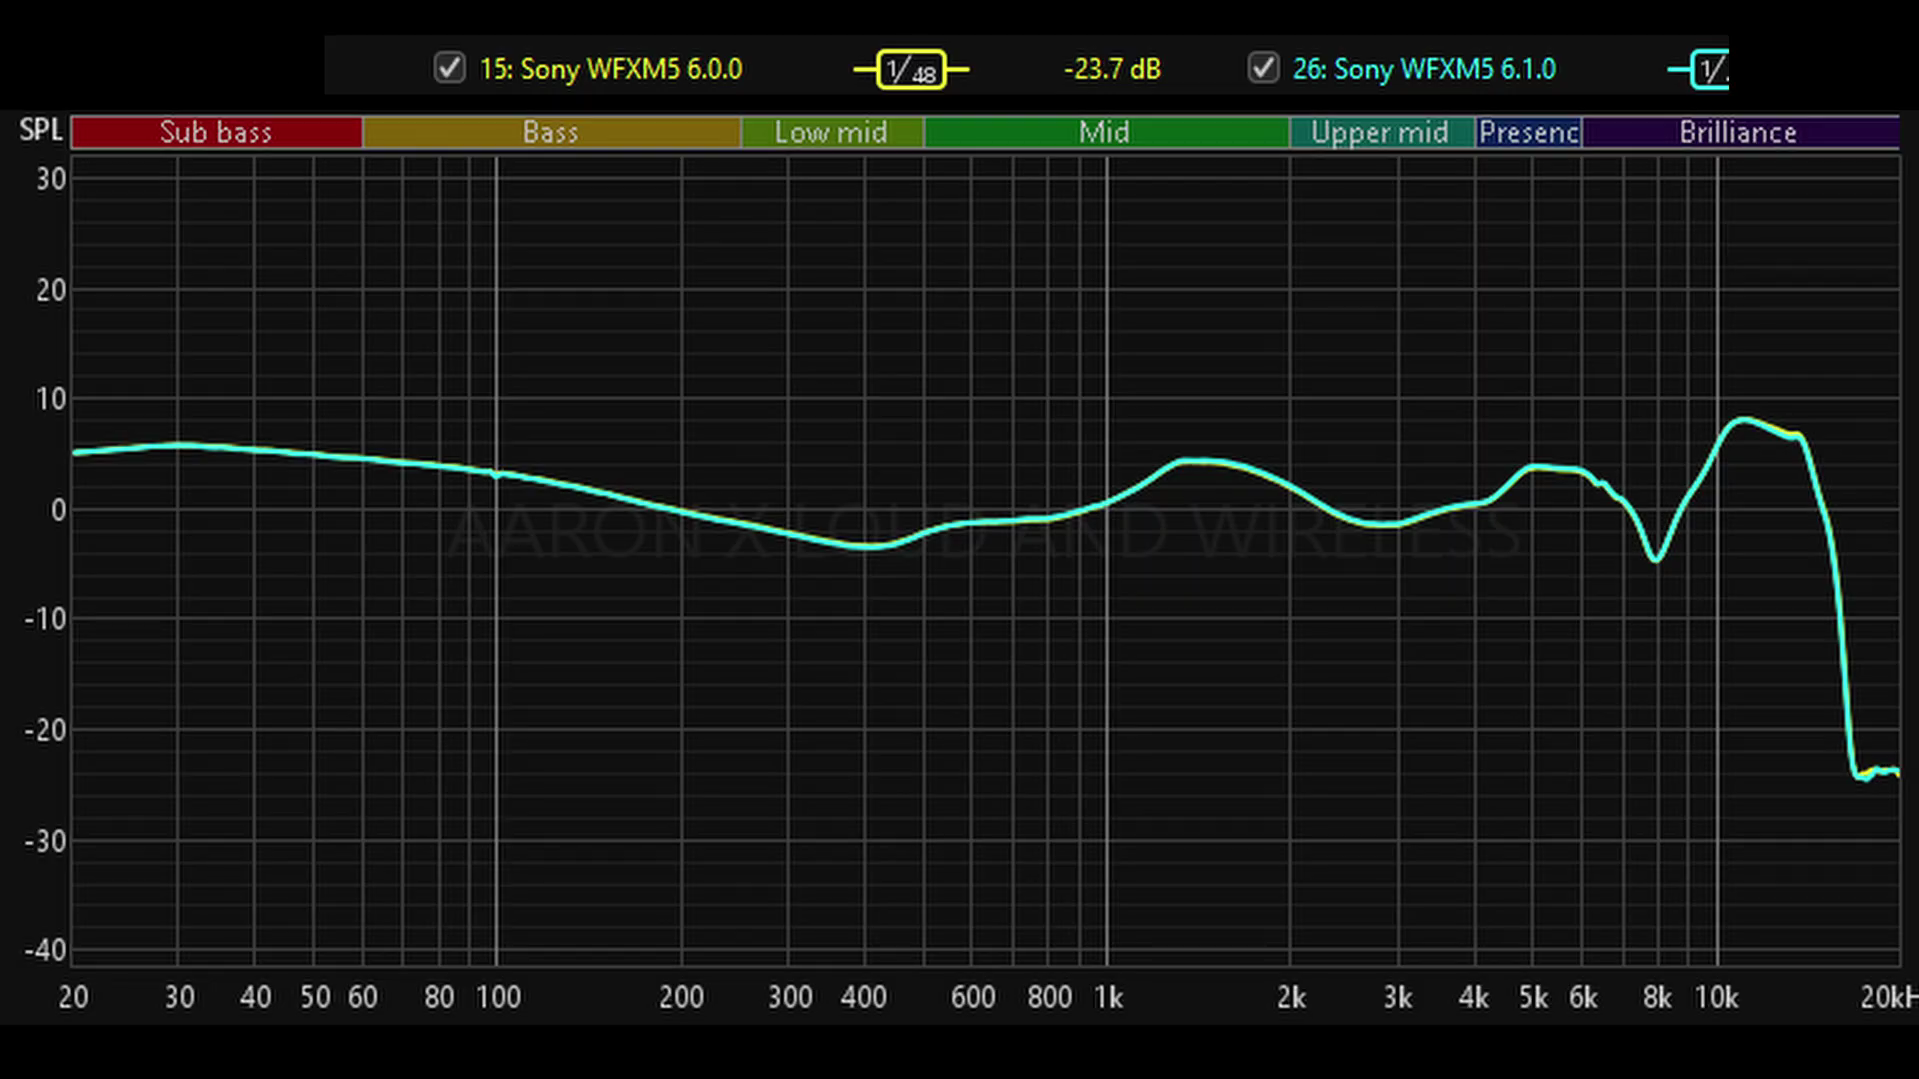Click the 8k frequency axis label
This screenshot has height=1079, width=1919.
[x=1657, y=997]
